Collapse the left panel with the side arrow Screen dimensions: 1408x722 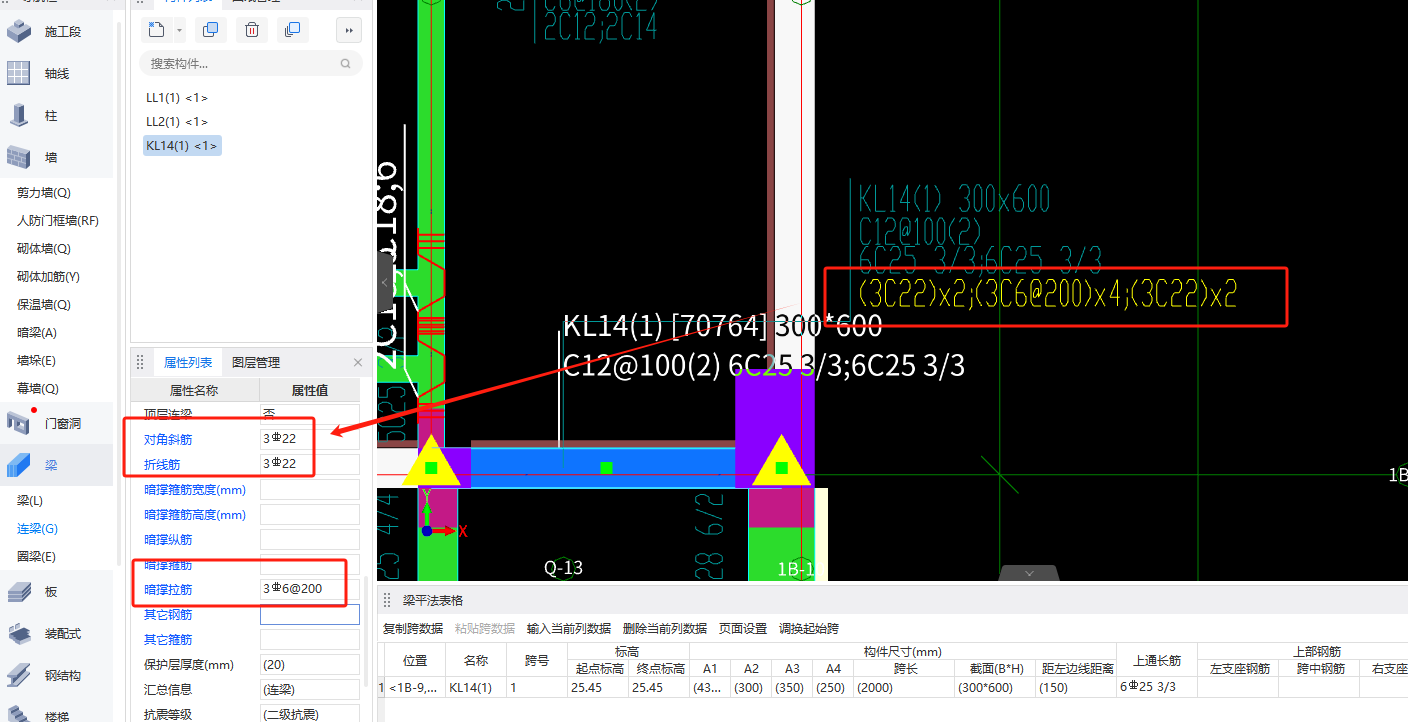385,283
